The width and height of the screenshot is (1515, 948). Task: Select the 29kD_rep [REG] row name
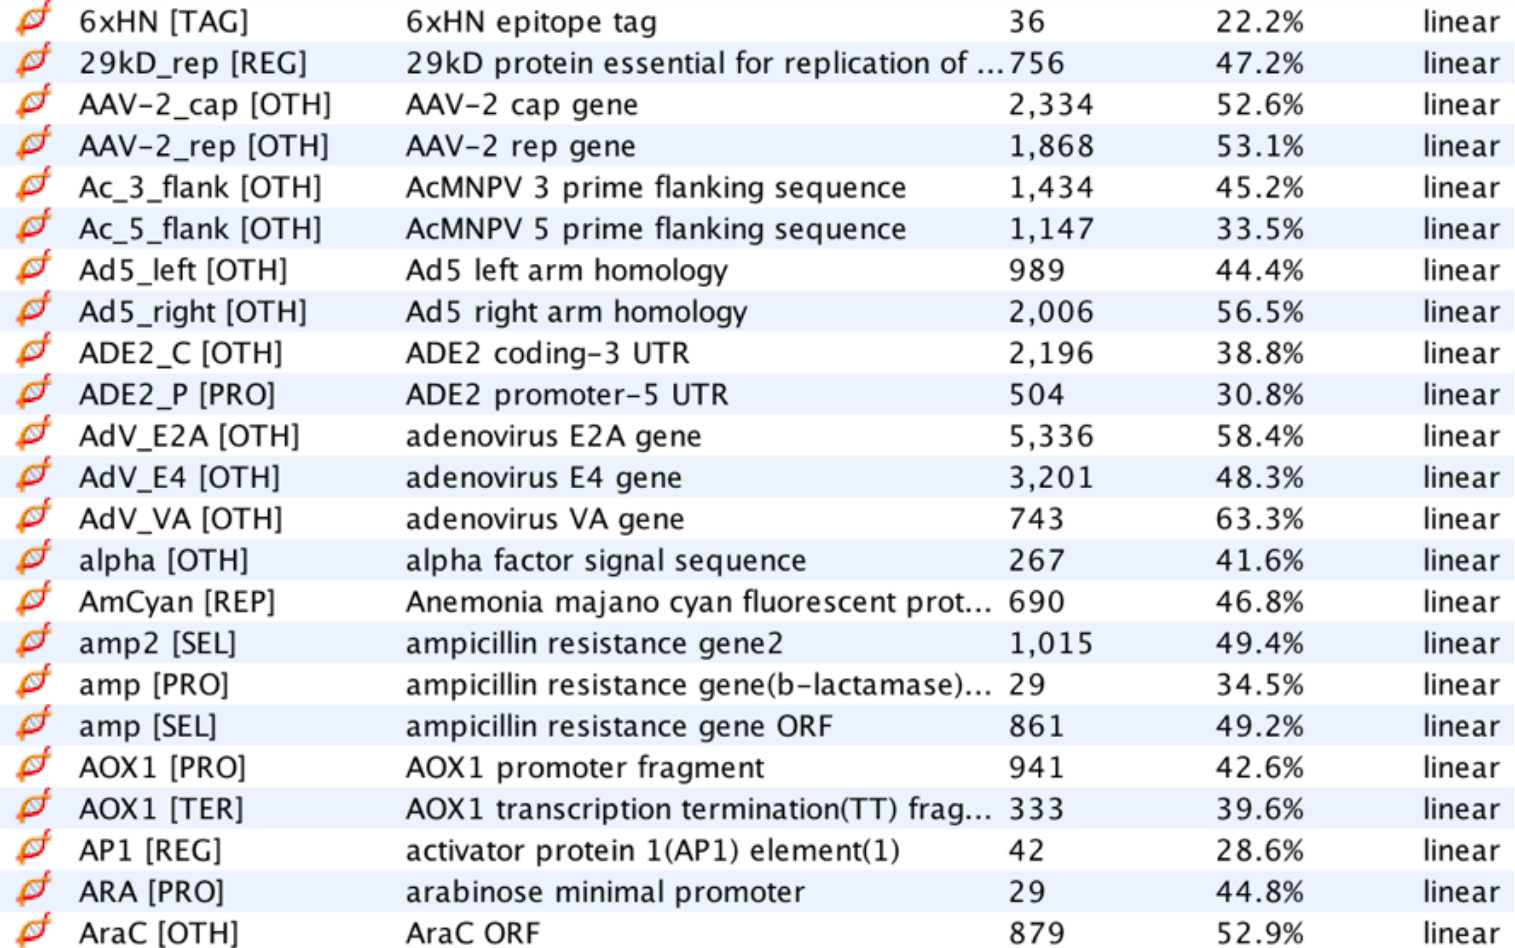pos(193,63)
